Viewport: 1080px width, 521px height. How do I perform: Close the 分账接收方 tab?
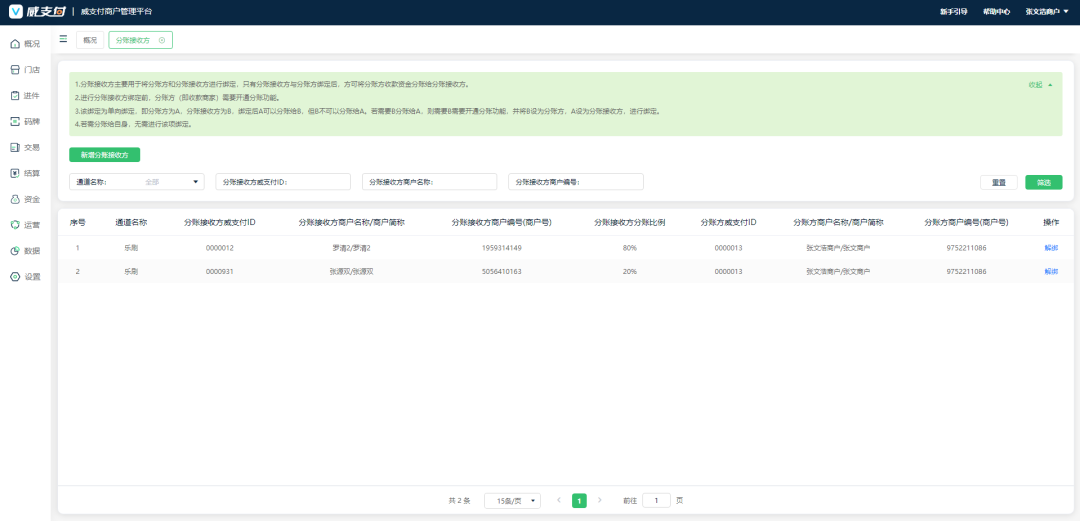pyautogui.click(x=162, y=40)
